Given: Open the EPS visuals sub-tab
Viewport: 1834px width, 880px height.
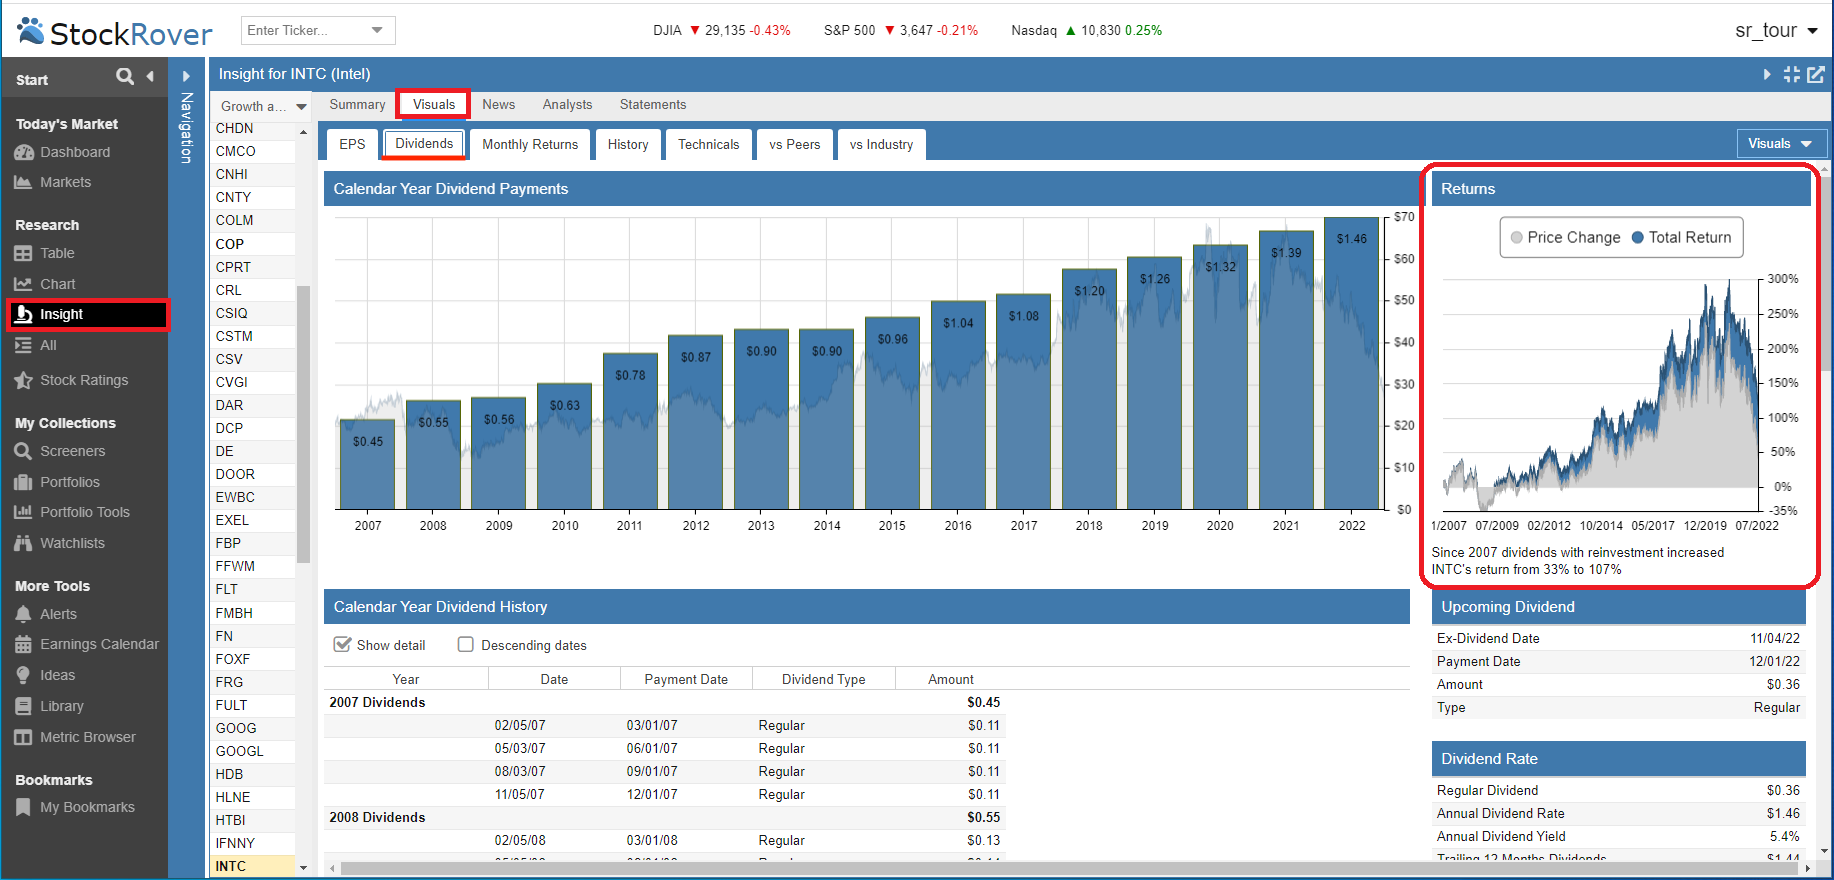Looking at the screenshot, I should coord(352,144).
